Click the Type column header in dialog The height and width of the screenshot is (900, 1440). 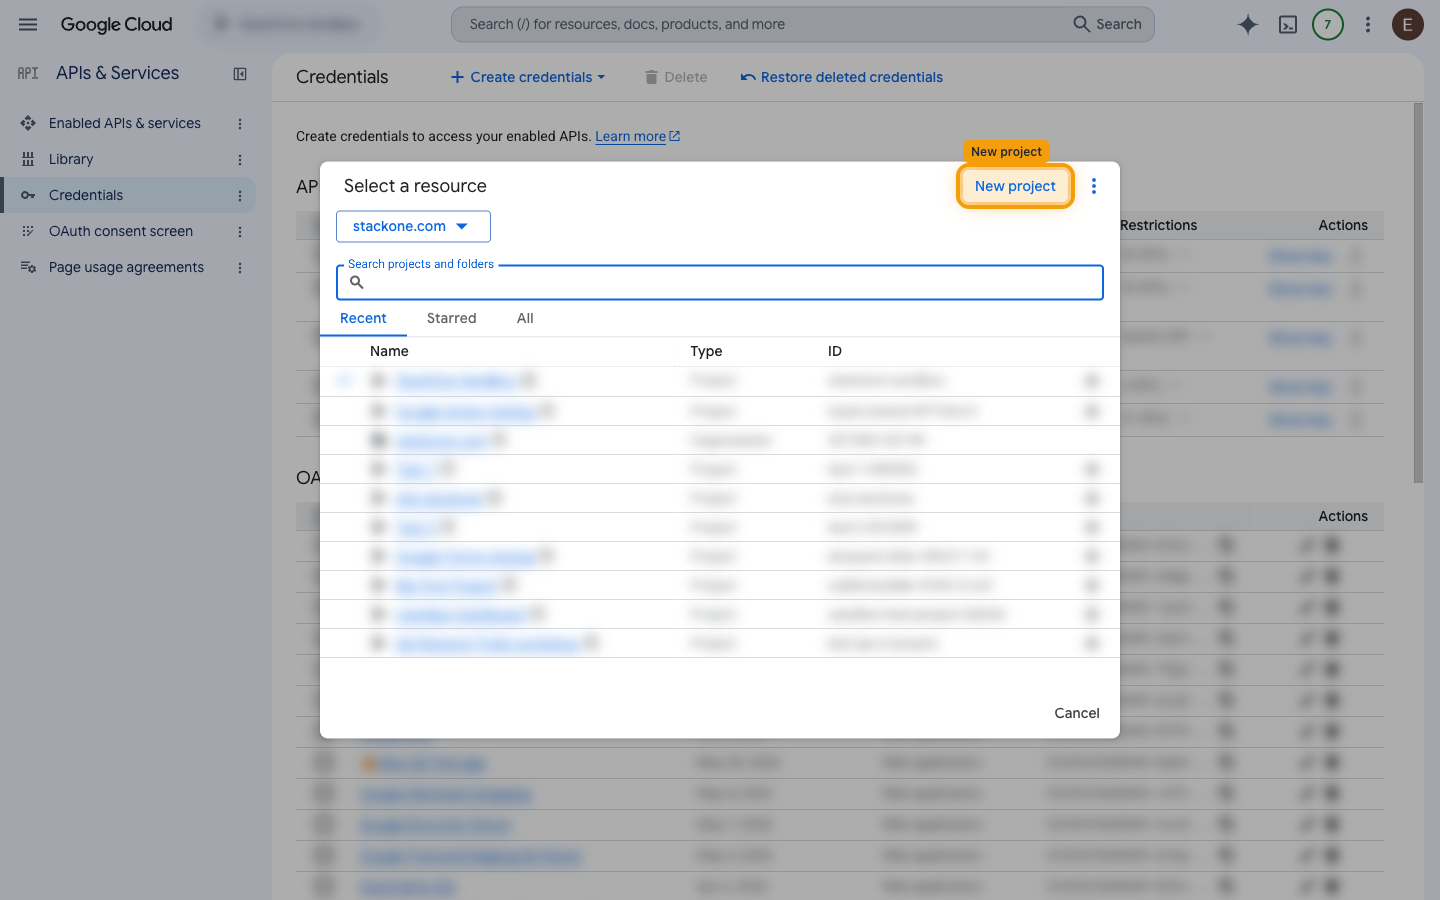[706, 351]
